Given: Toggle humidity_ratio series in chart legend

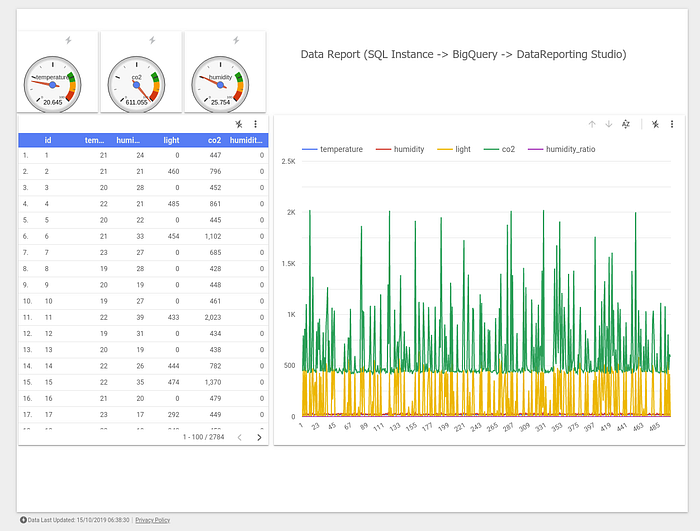Looking at the screenshot, I should [x=562, y=149].
